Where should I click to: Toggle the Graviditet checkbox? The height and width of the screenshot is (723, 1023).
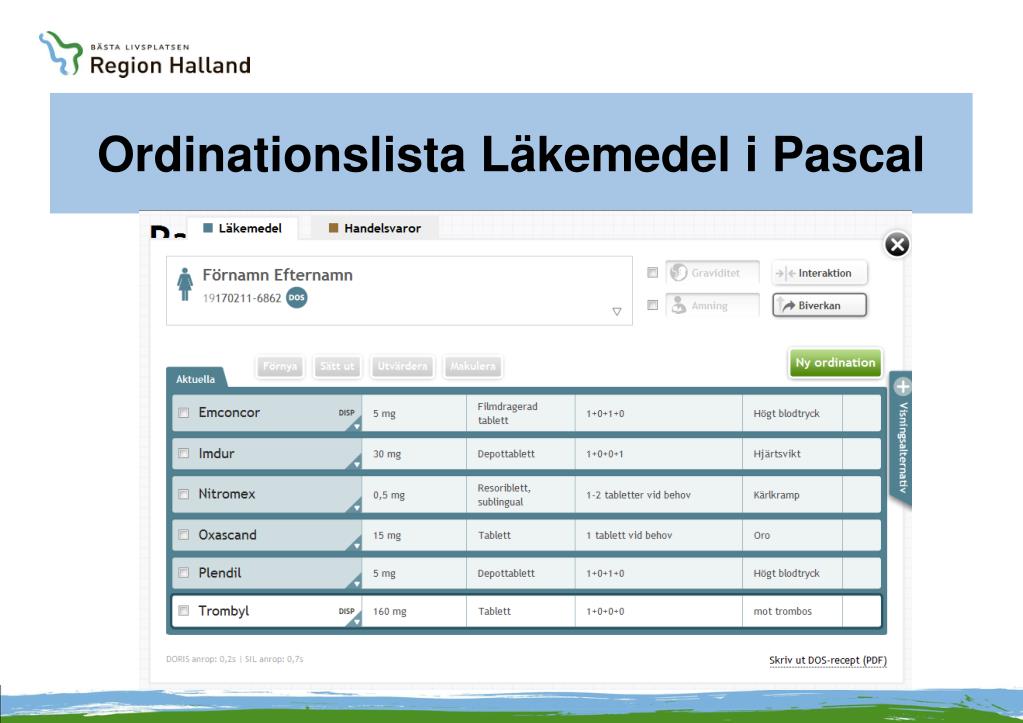(x=652, y=273)
